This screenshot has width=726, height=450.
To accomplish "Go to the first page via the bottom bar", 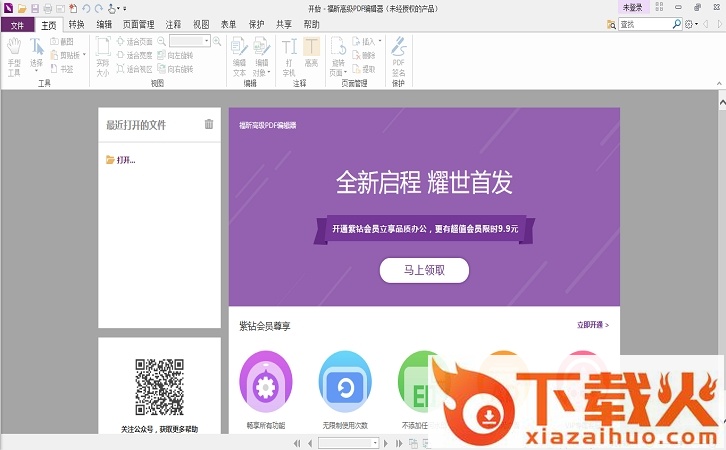I will click(x=297, y=443).
